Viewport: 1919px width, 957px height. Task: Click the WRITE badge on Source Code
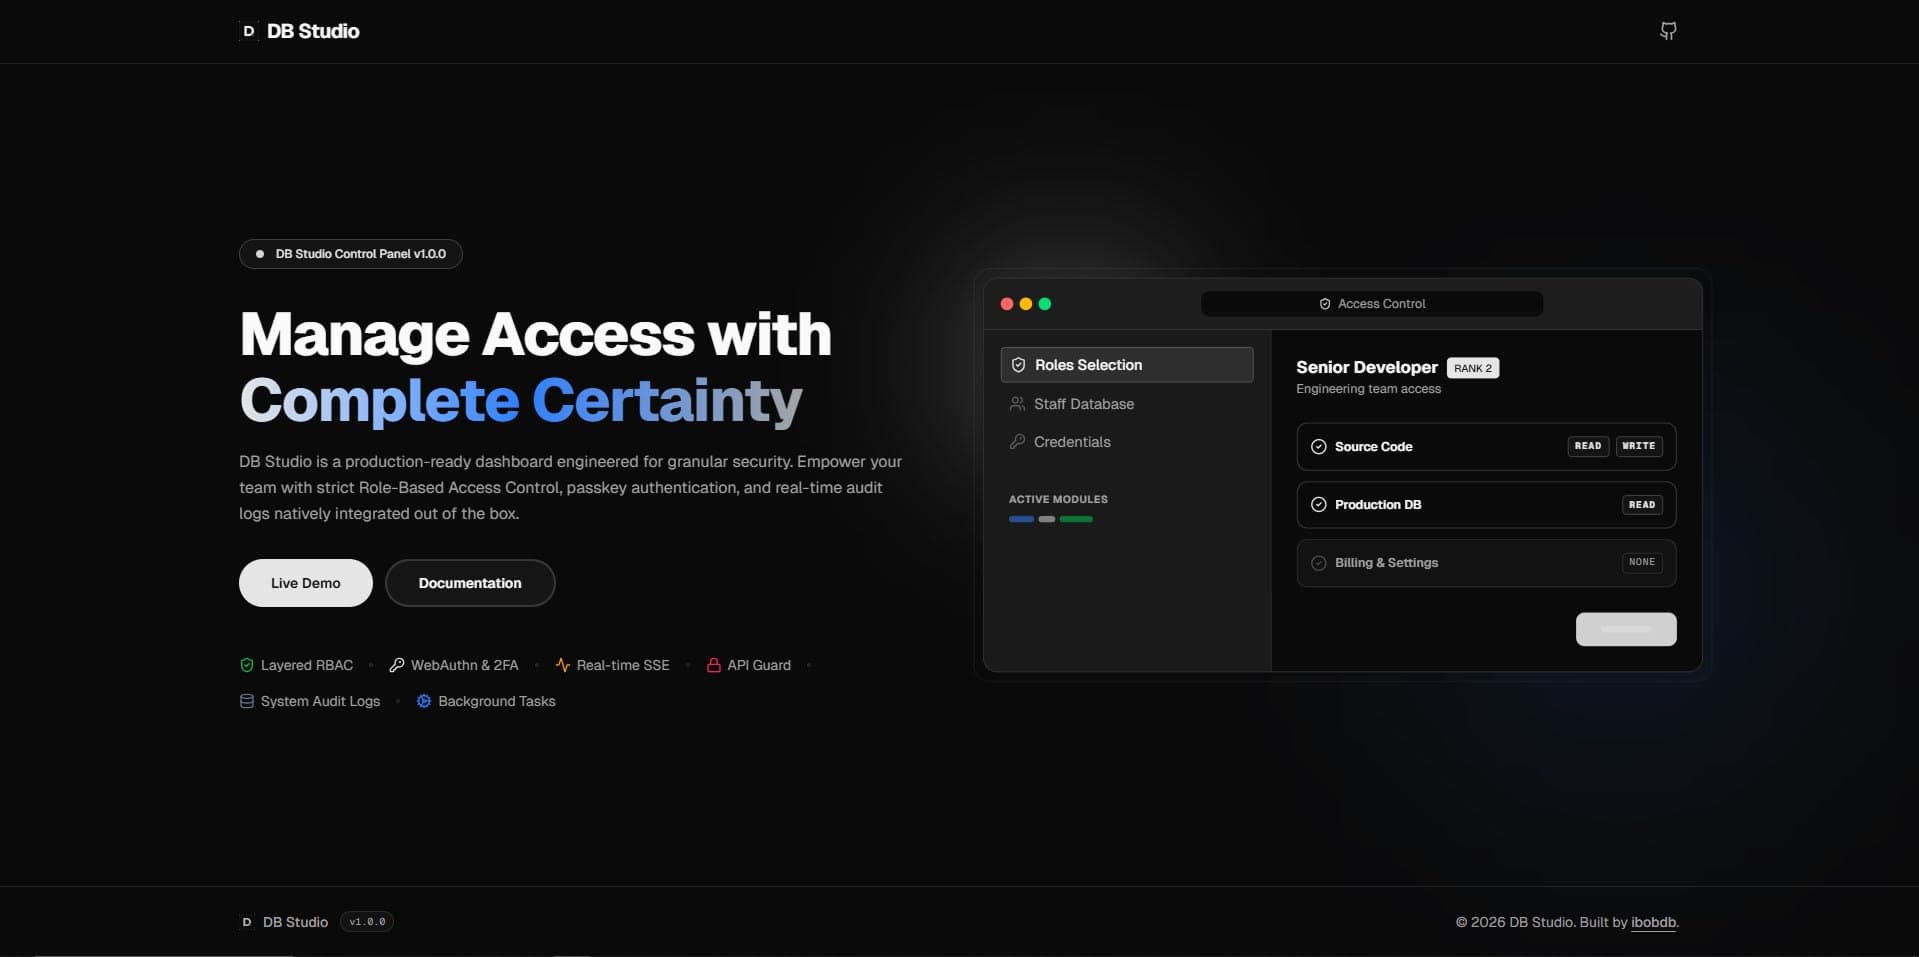click(1638, 446)
